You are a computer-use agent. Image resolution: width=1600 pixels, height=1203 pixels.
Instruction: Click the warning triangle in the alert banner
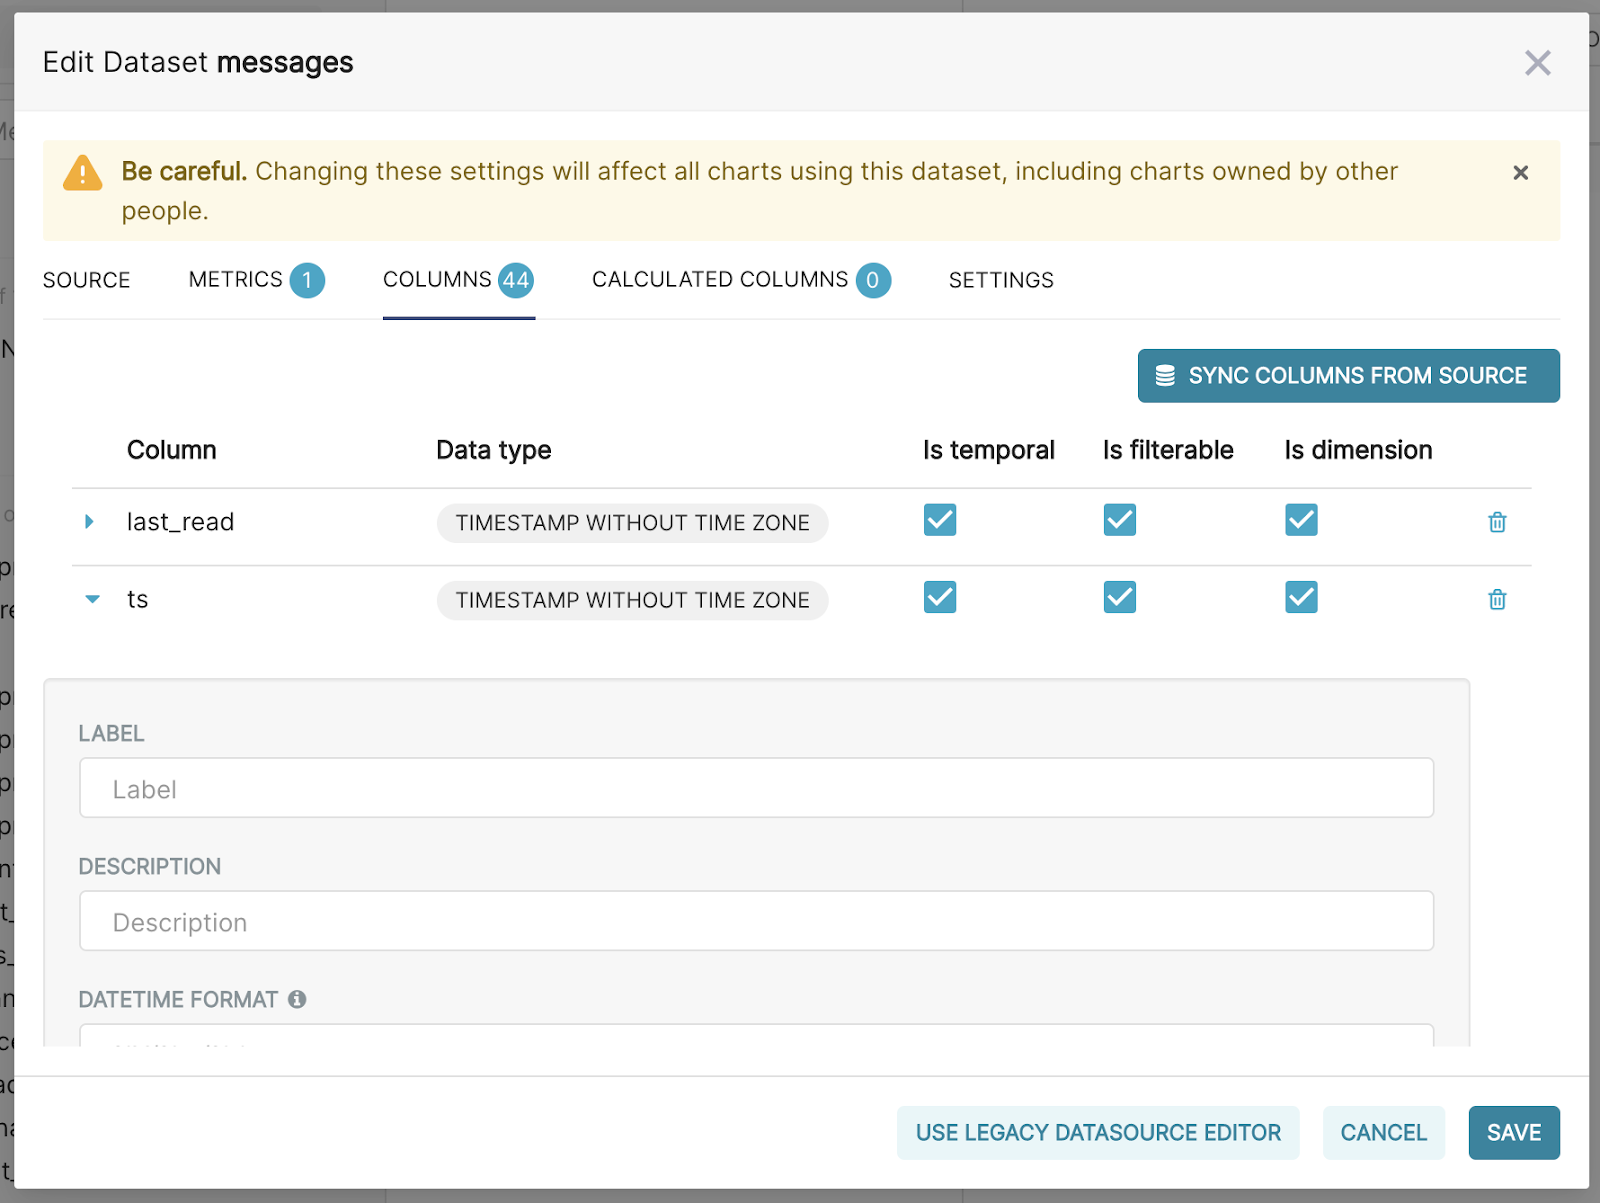(x=81, y=173)
